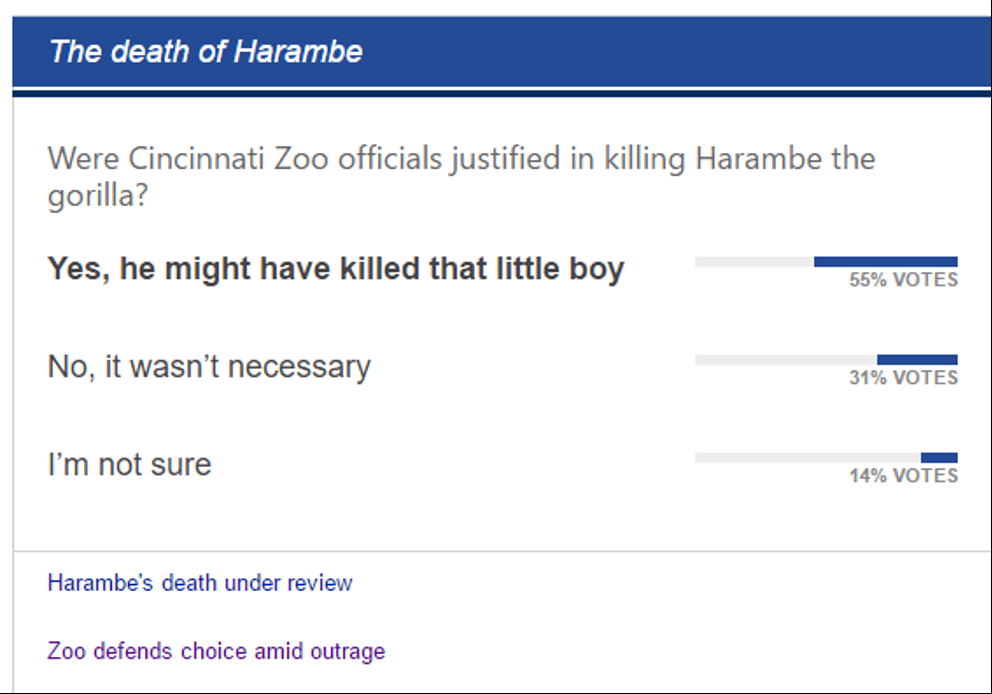Click the 'The death of Harambe' title
Screen dimensions: 992x694
click(x=209, y=51)
